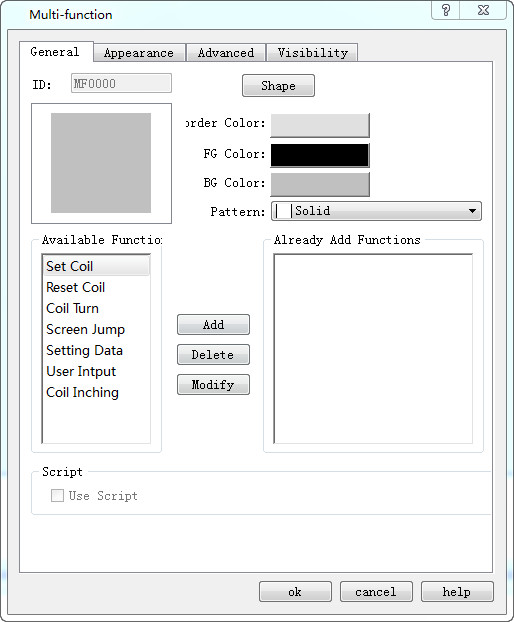The height and width of the screenshot is (622, 514).
Task: Open the Pattern dropdown
Action: tap(376, 211)
